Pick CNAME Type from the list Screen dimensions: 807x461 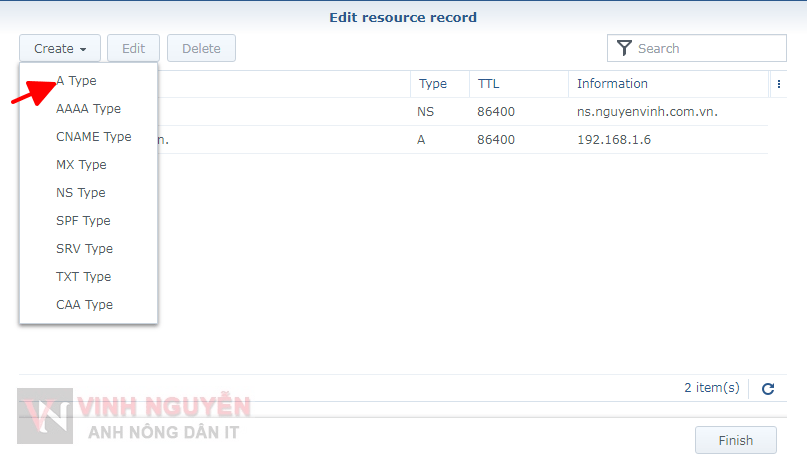coord(93,137)
